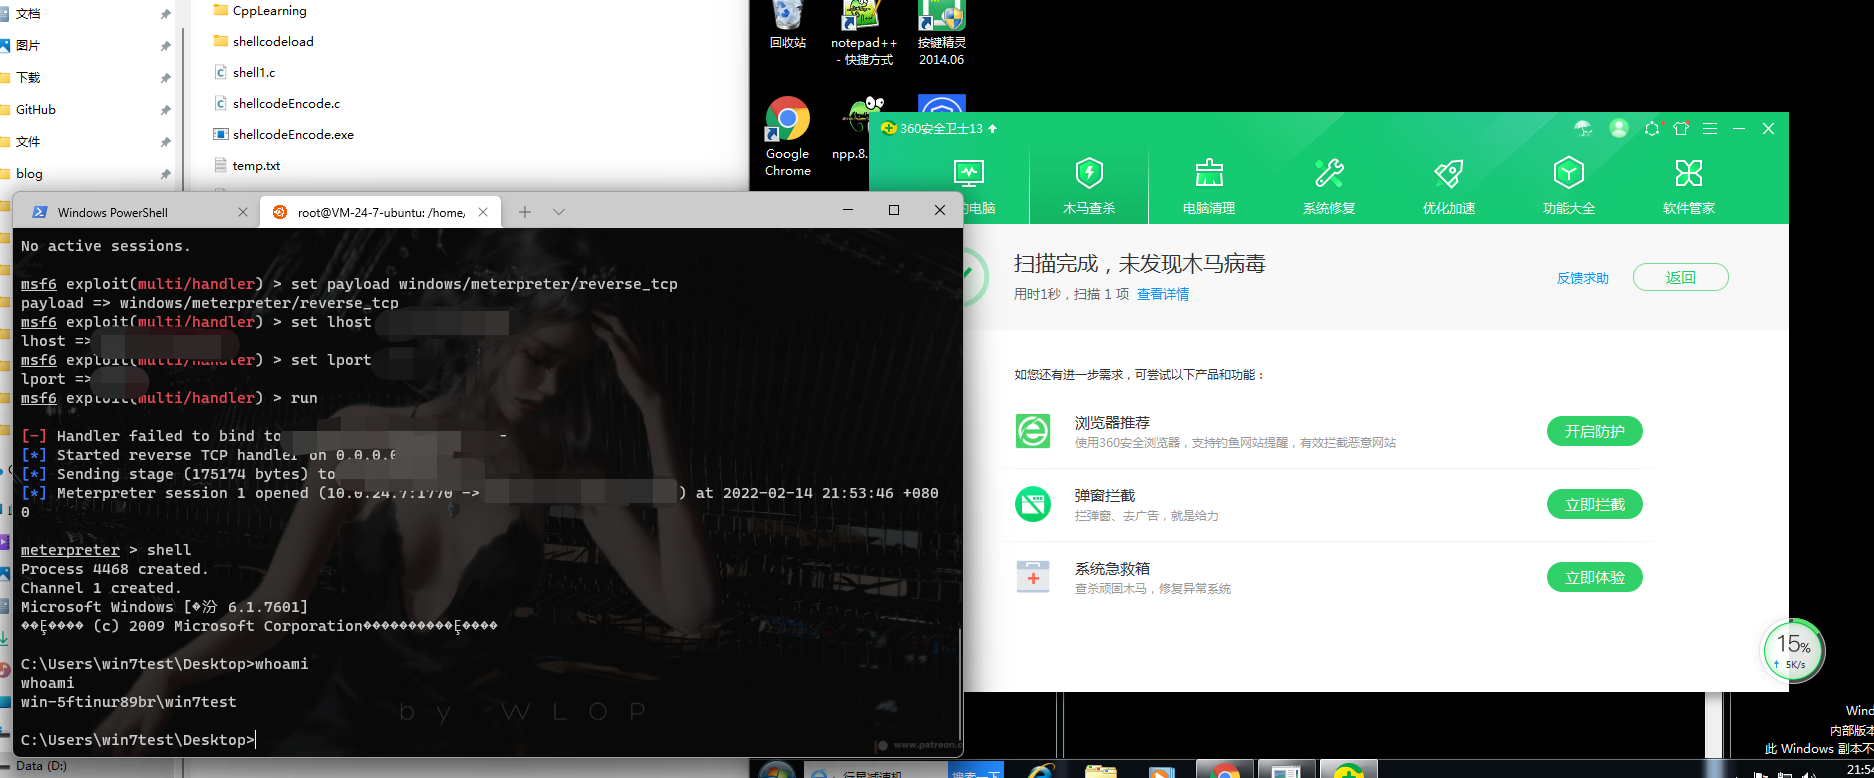
Task: Select the 回收站 recycle bin desktop icon
Action: pos(788,26)
